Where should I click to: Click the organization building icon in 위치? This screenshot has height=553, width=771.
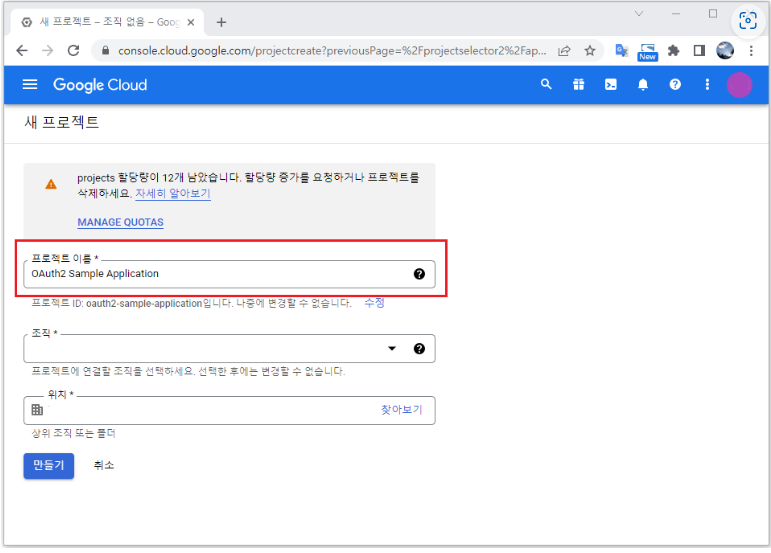point(37,409)
